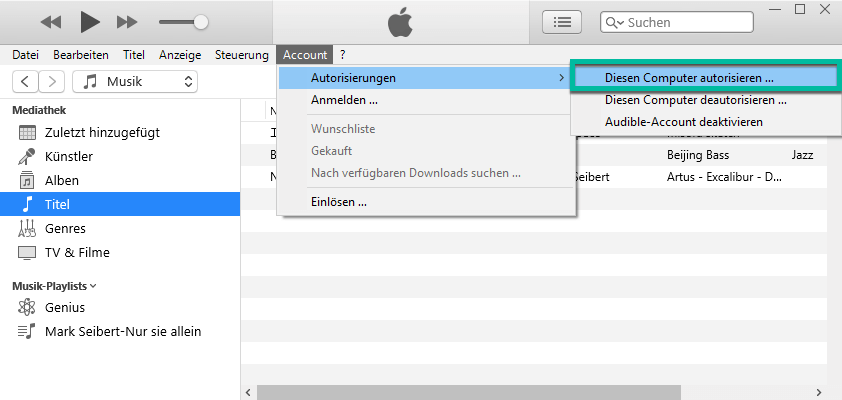The height and width of the screenshot is (400, 842).
Task: Open the Musik media type dropdown
Action: [x=135, y=82]
